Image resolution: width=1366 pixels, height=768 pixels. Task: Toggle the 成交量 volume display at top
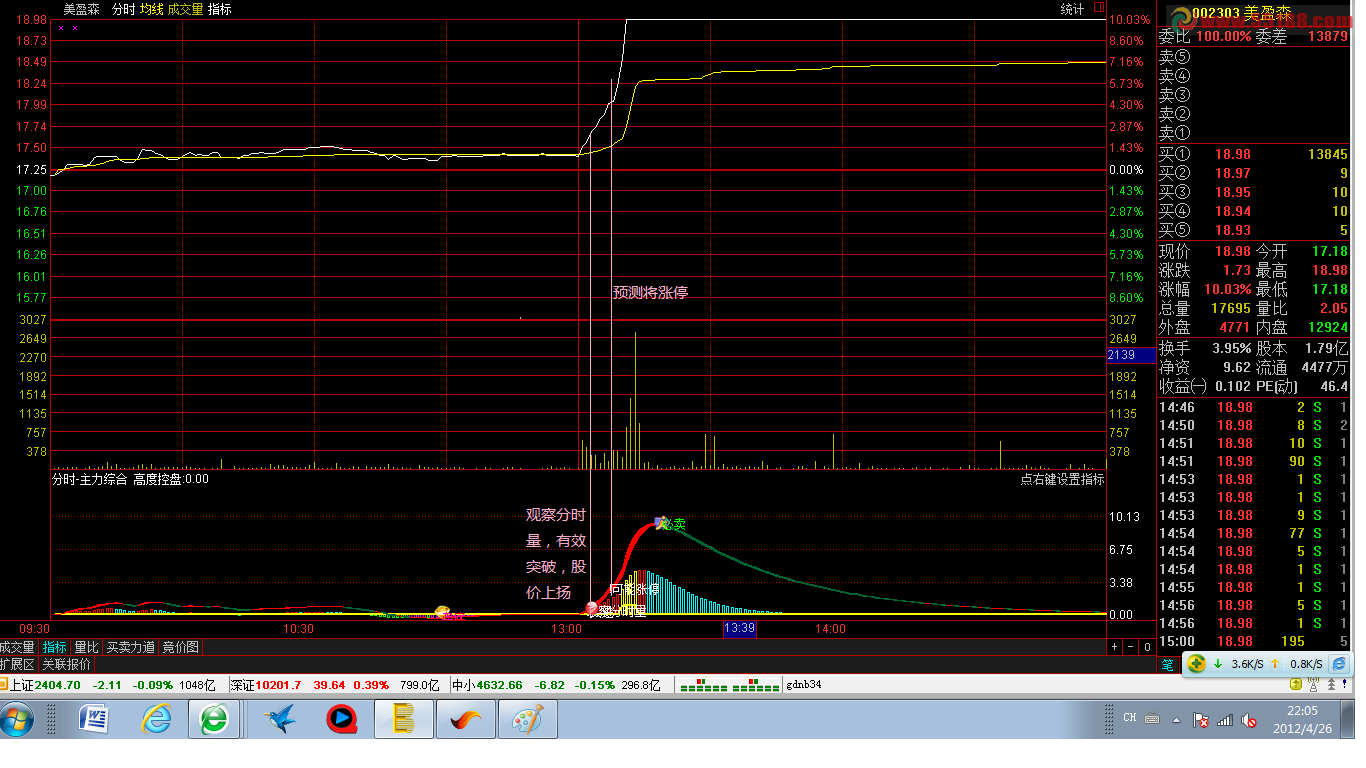(185, 9)
